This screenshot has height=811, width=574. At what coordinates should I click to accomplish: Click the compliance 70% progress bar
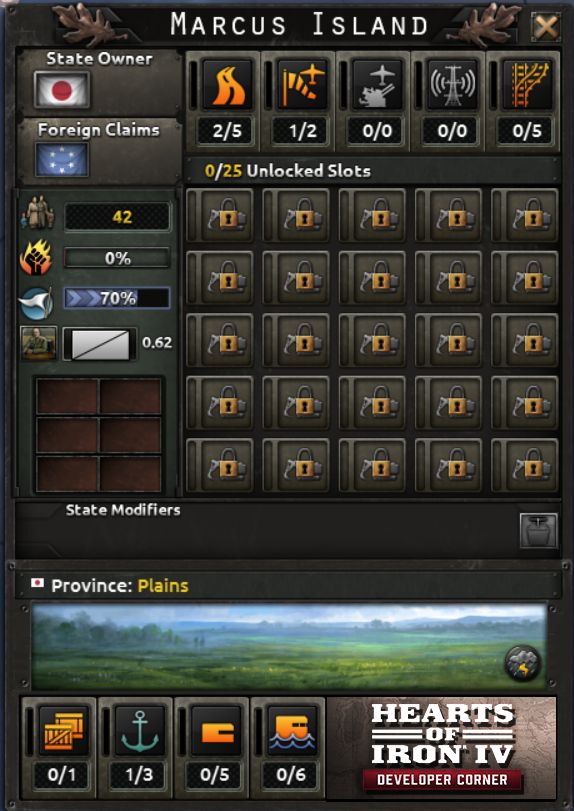click(x=117, y=298)
